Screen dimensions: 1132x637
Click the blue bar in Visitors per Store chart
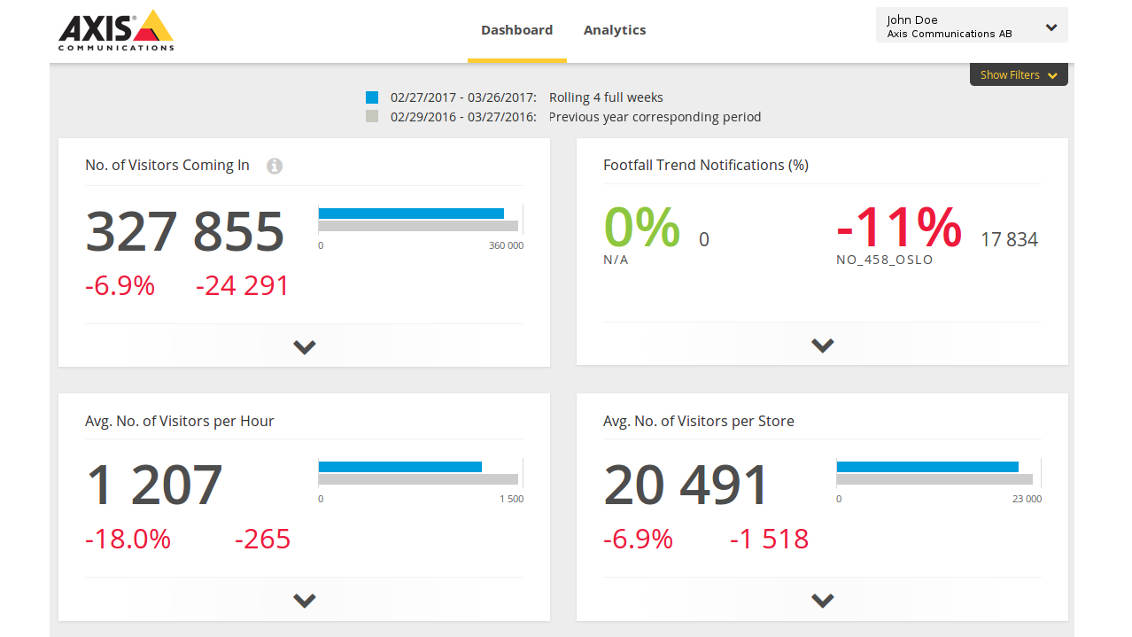pos(926,466)
